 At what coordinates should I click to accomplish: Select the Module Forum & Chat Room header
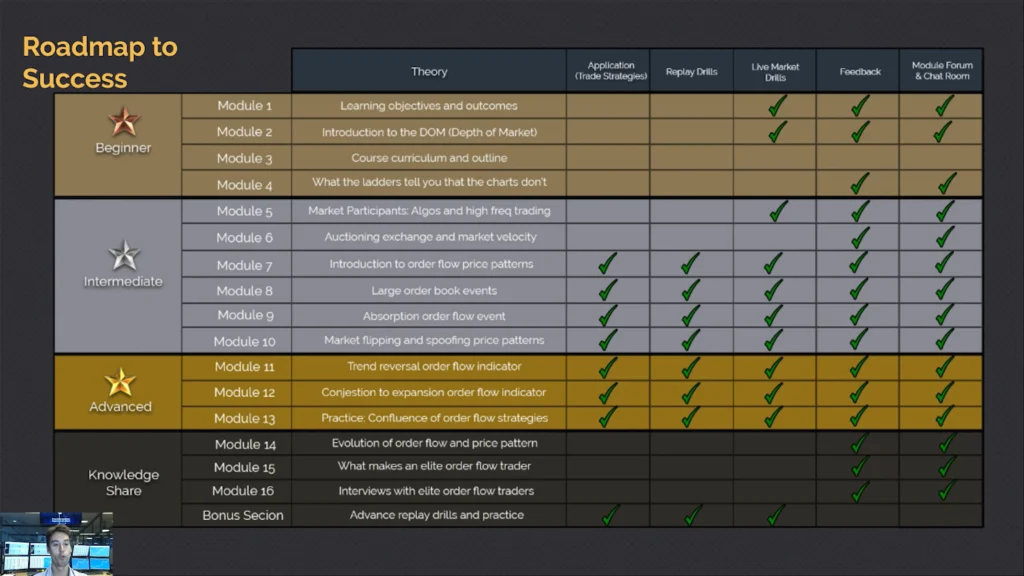(942, 71)
